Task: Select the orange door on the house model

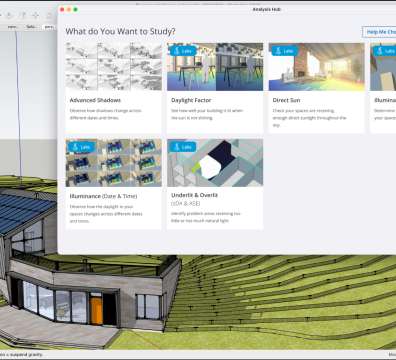Action: tap(96, 311)
